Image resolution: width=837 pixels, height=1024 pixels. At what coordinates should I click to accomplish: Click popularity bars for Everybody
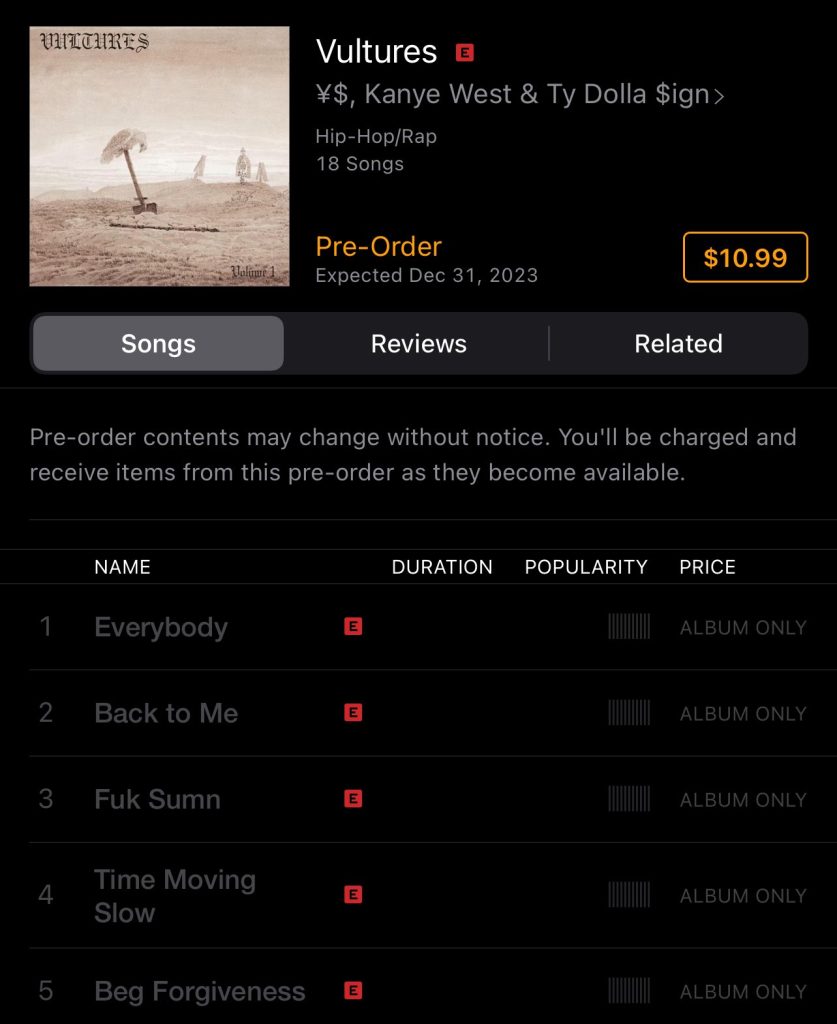(629, 626)
